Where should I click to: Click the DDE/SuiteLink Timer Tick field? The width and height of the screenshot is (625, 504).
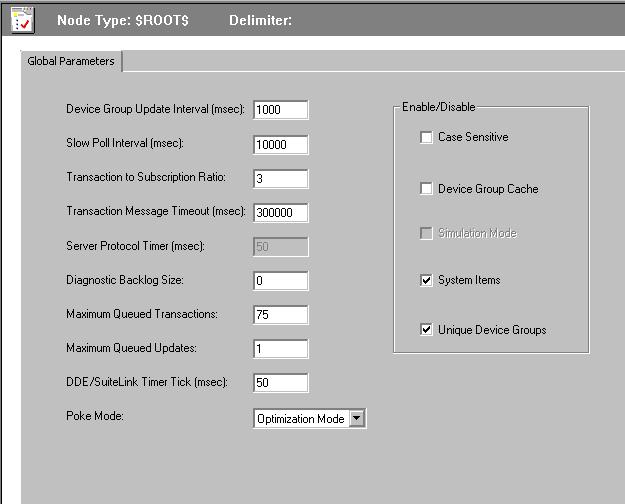coord(281,384)
